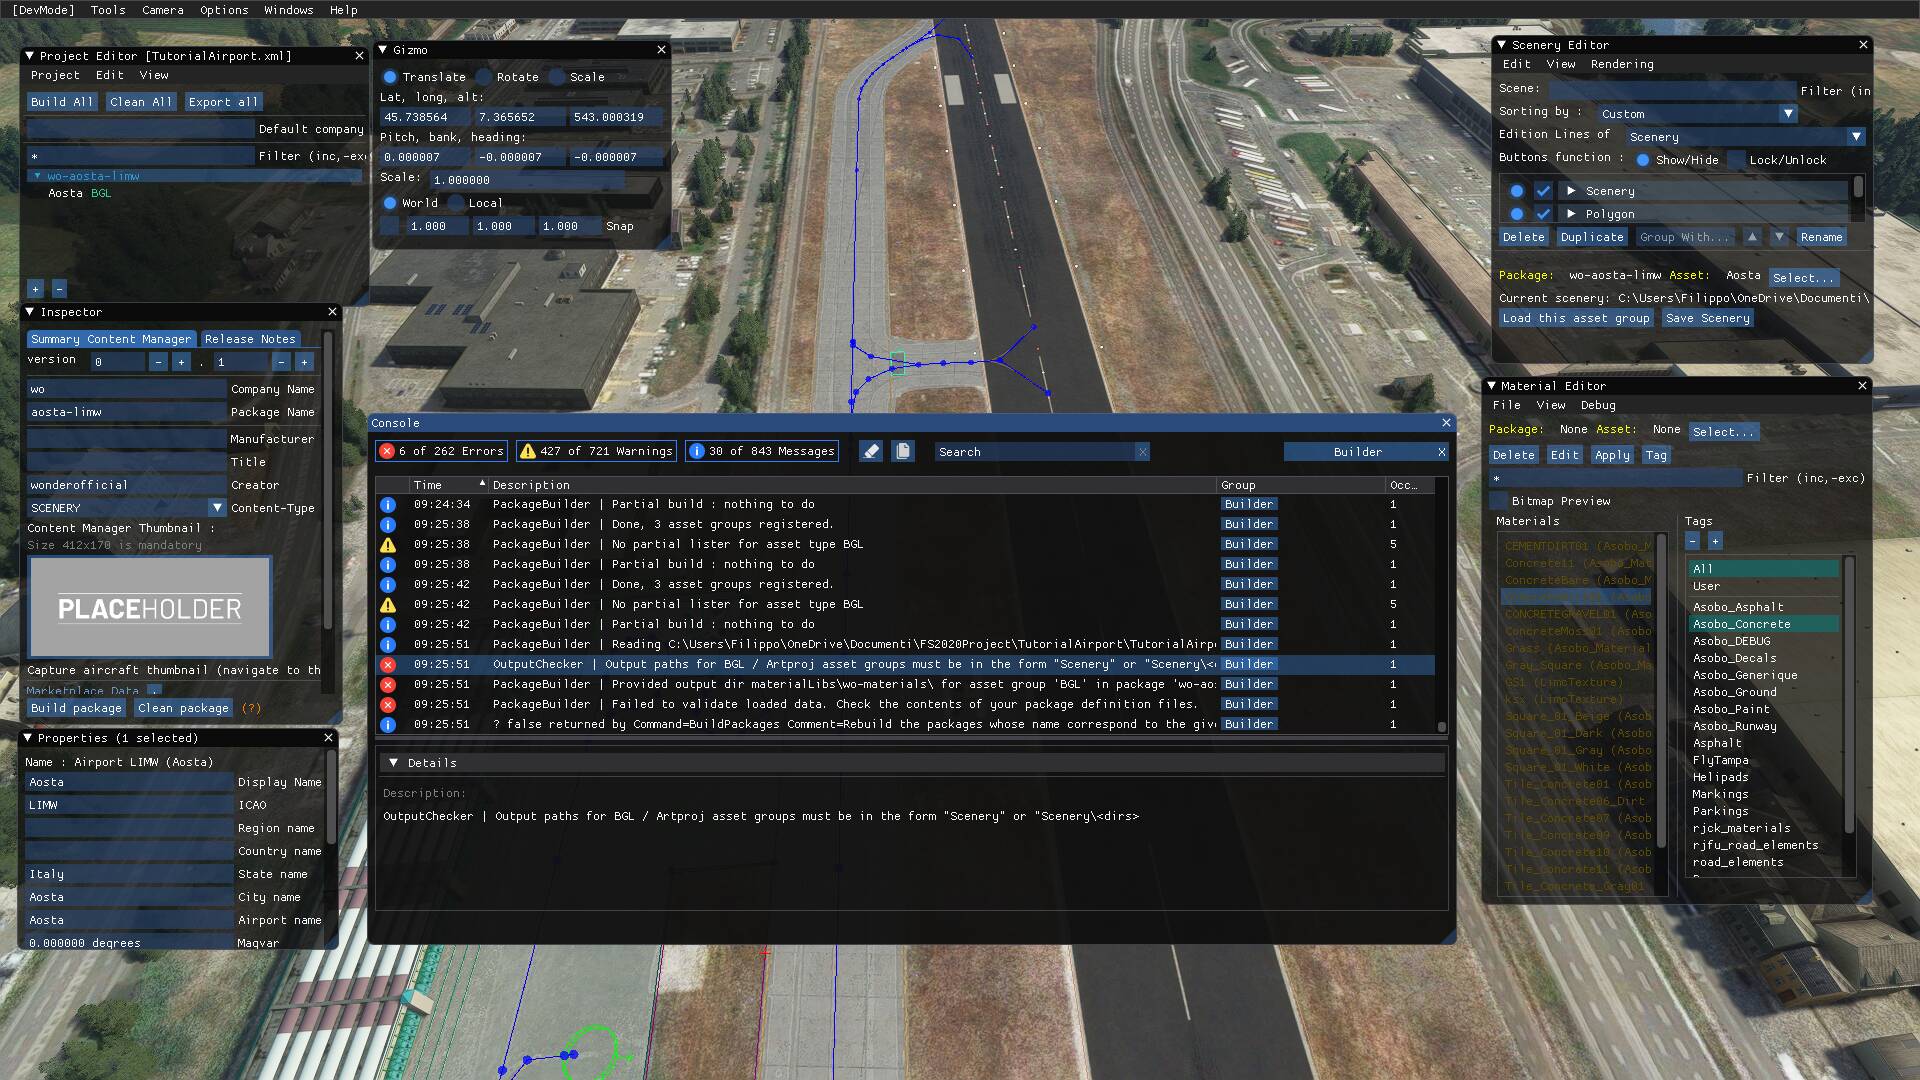This screenshot has height=1080, width=1920.
Task: Click move-up arrow in Scenery Editor
Action: click(x=1752, y=237)
